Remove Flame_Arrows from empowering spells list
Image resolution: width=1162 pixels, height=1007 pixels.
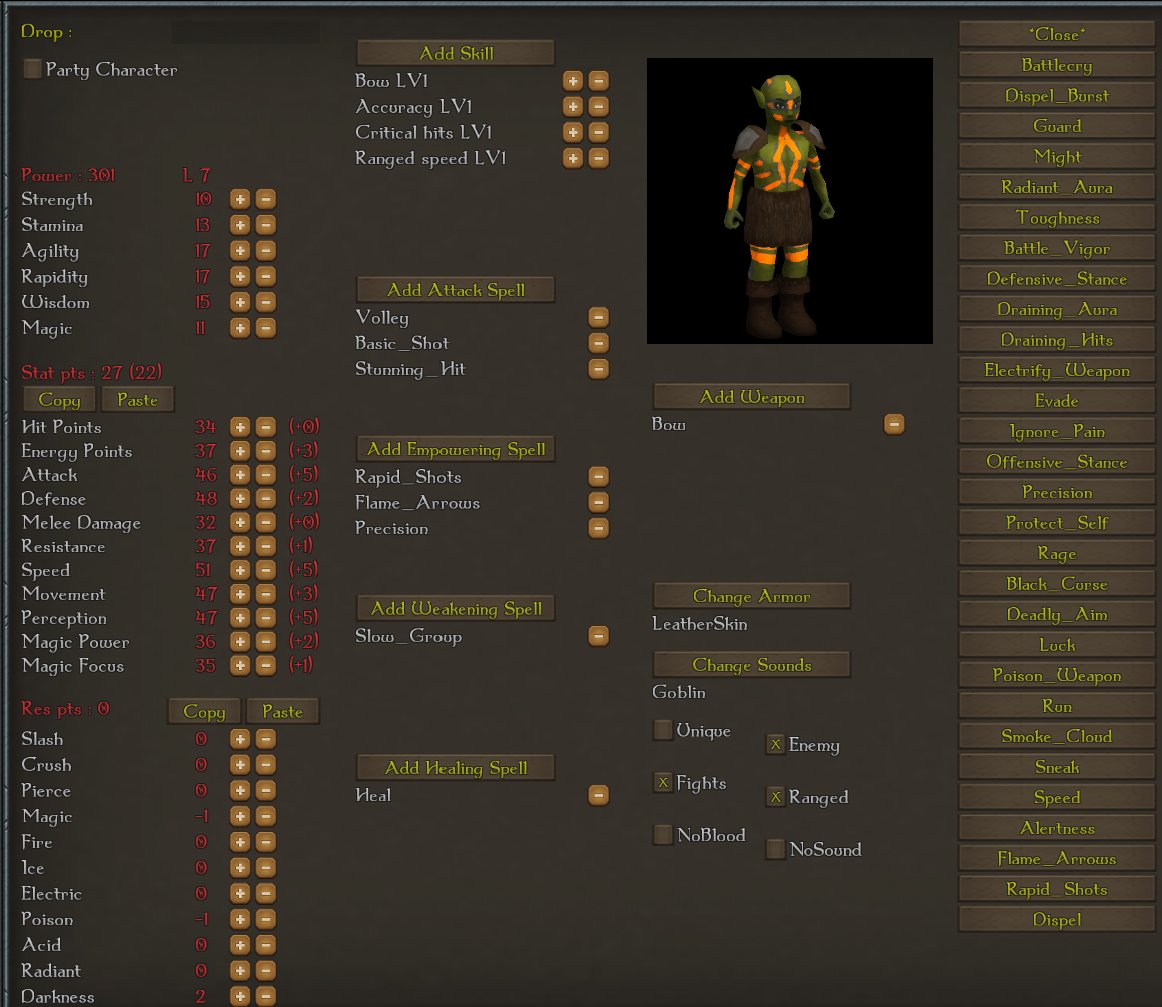coord(598,502)
